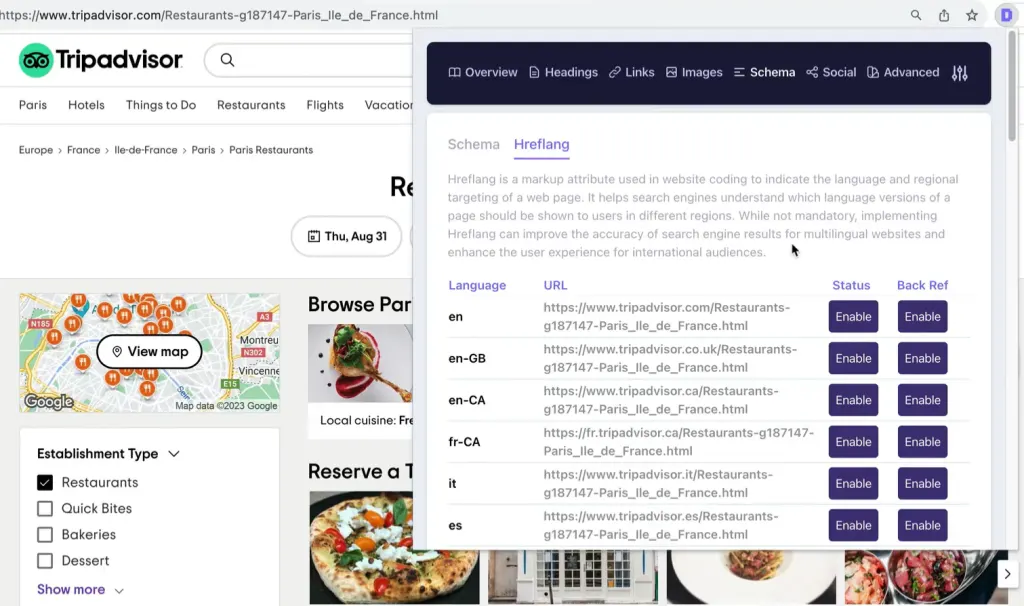
Task: Open the Advanced tab
Action: pos(903,72)
